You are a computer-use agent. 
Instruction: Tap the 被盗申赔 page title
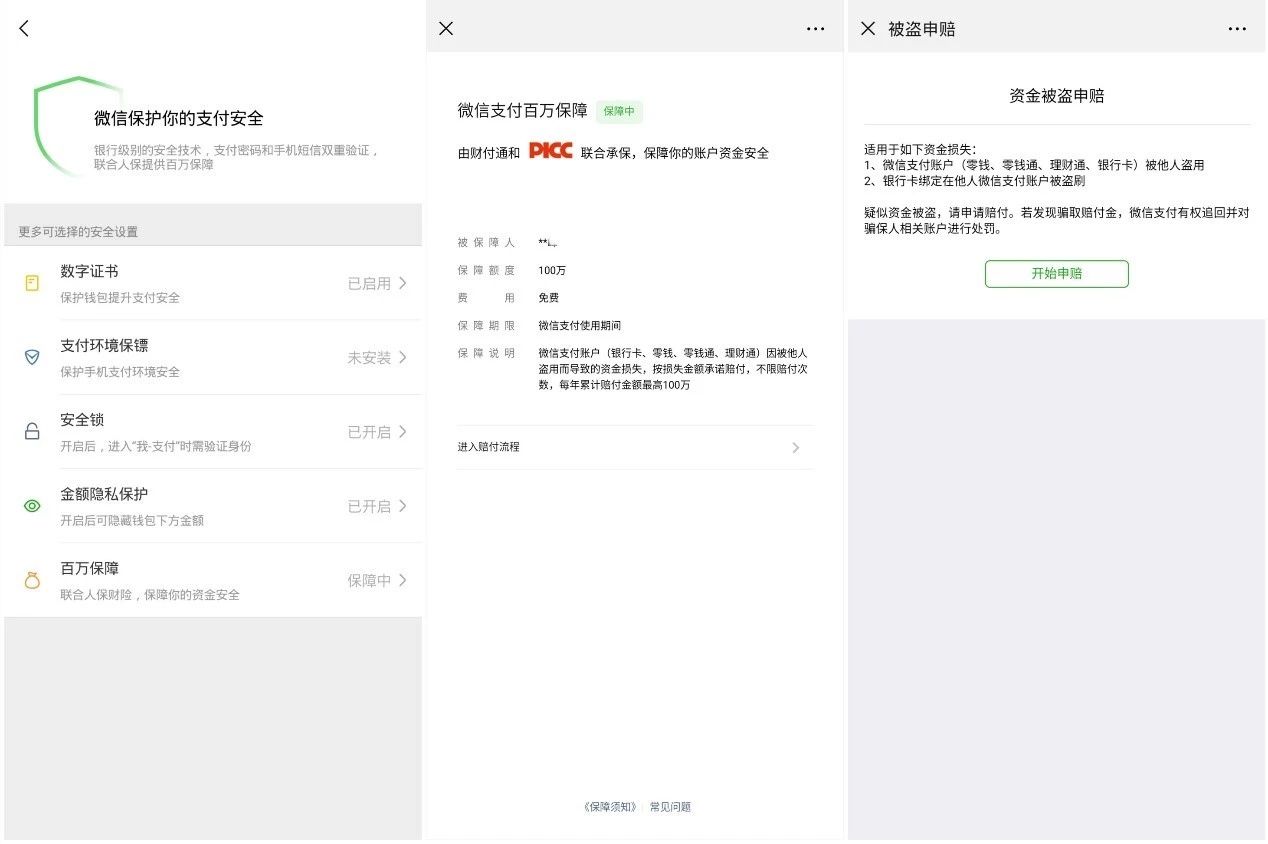coord(922,29)
